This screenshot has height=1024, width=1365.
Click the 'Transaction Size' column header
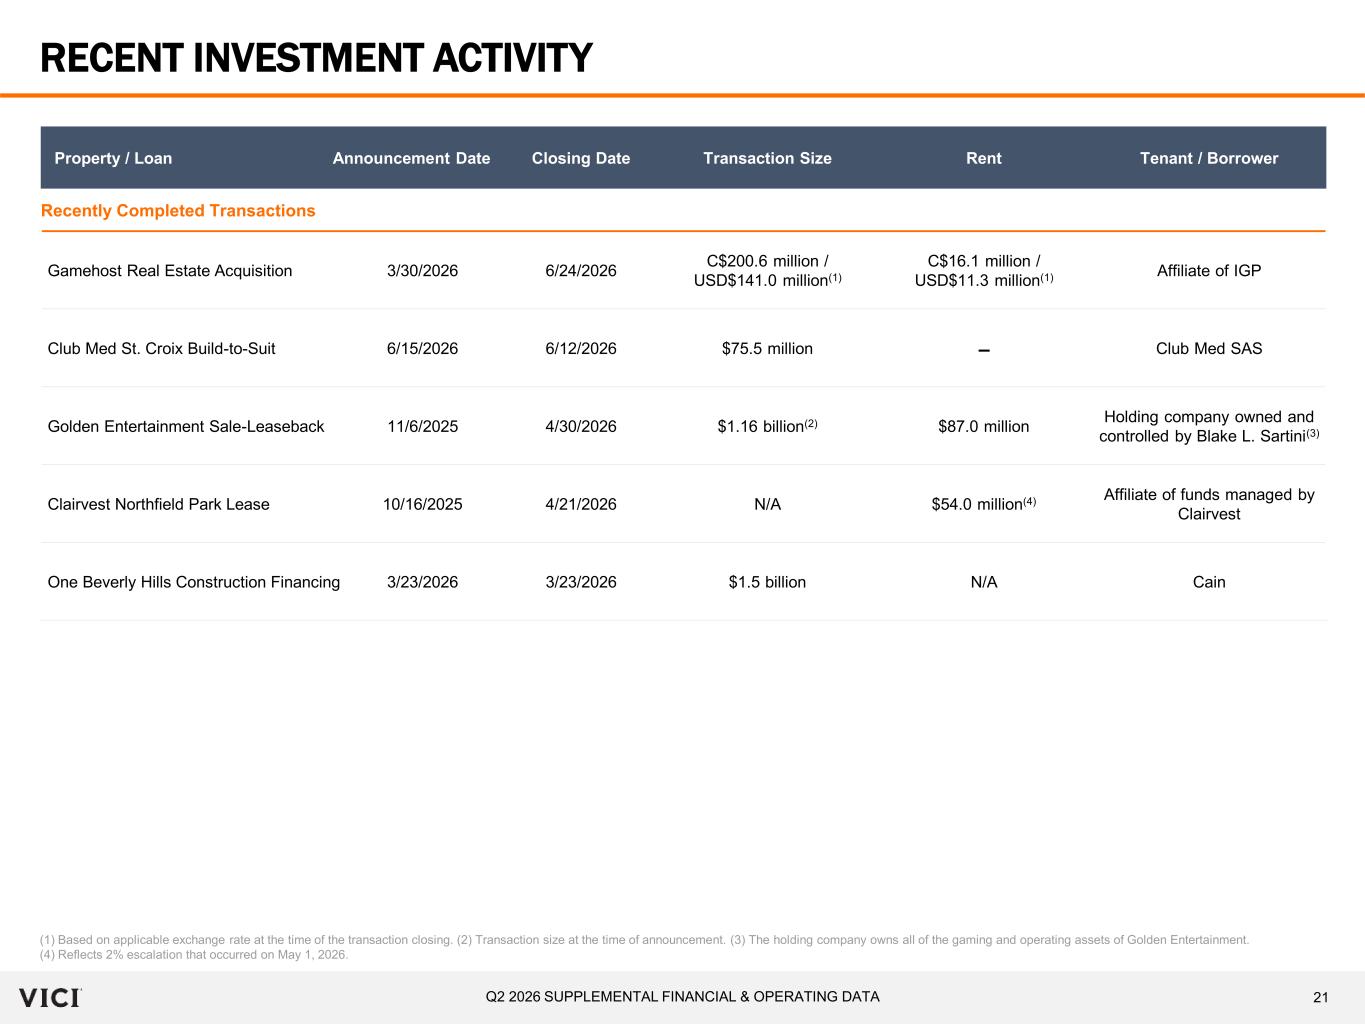point(767,158)
